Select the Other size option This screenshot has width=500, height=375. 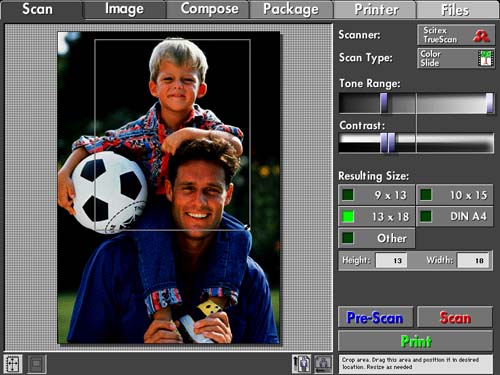(x=376, y=238)
